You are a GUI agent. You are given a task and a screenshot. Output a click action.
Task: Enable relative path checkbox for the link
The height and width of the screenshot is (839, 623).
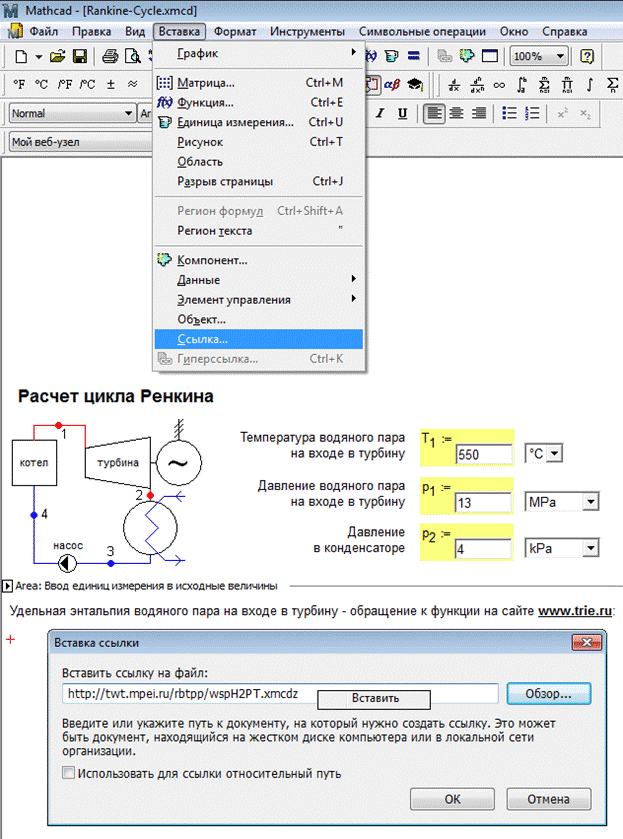click(x=68, y=773)
